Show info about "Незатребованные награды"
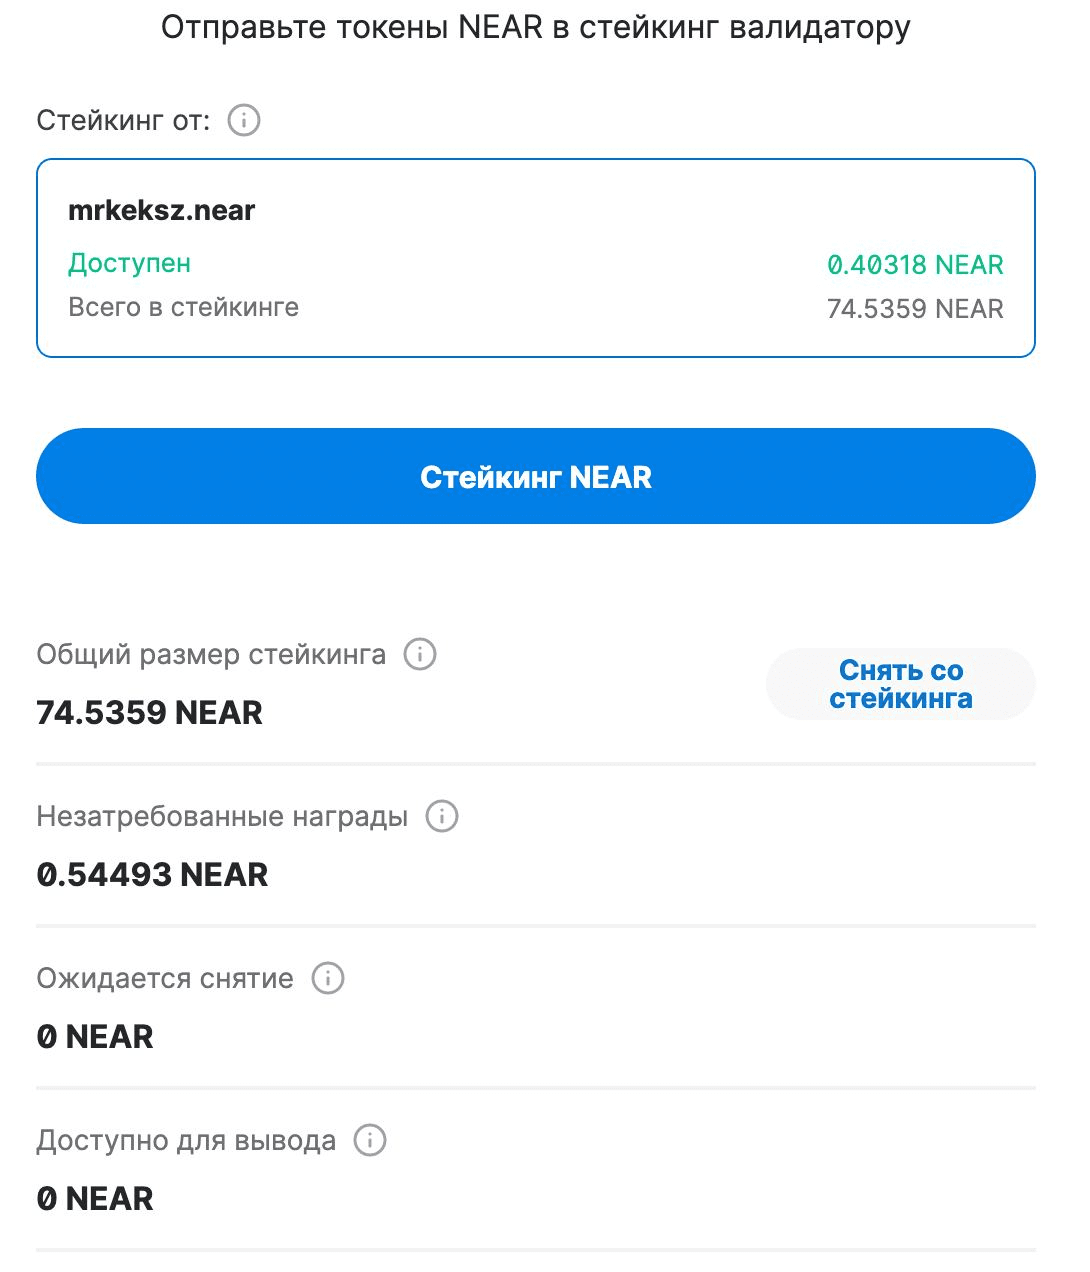 (442, 817)
